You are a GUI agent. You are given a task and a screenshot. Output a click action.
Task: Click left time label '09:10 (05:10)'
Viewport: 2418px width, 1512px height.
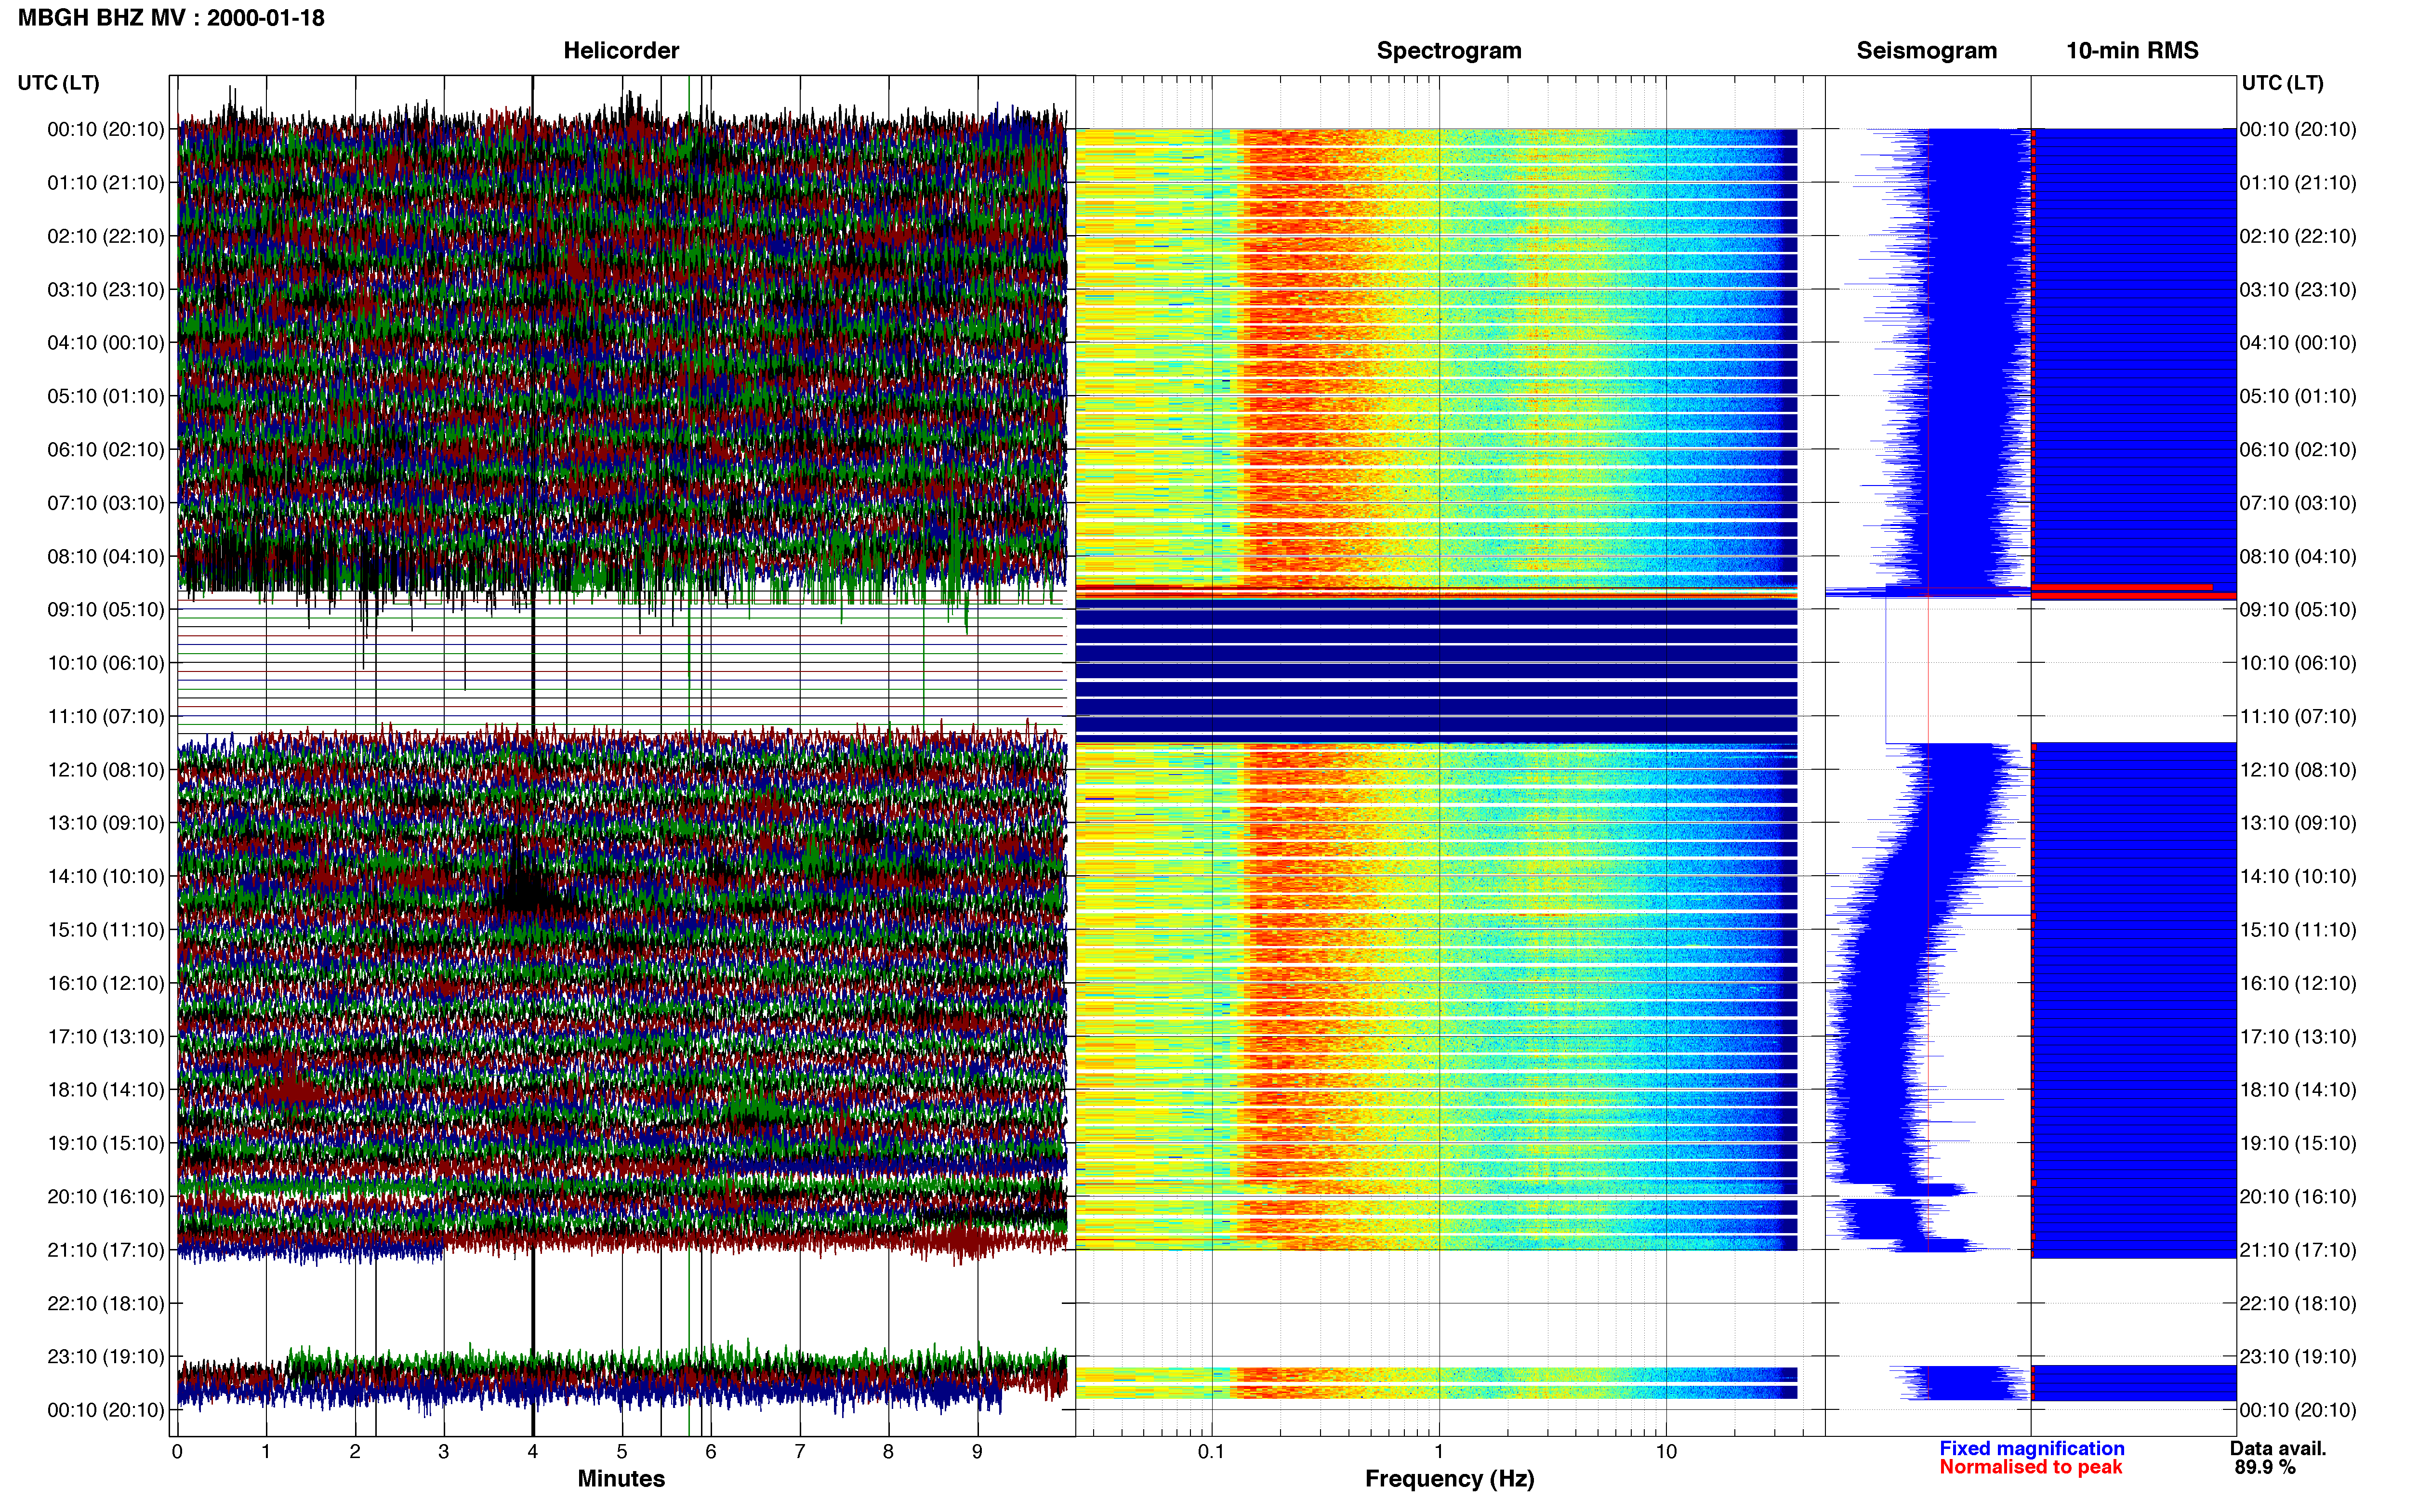[x=106, y=610]
